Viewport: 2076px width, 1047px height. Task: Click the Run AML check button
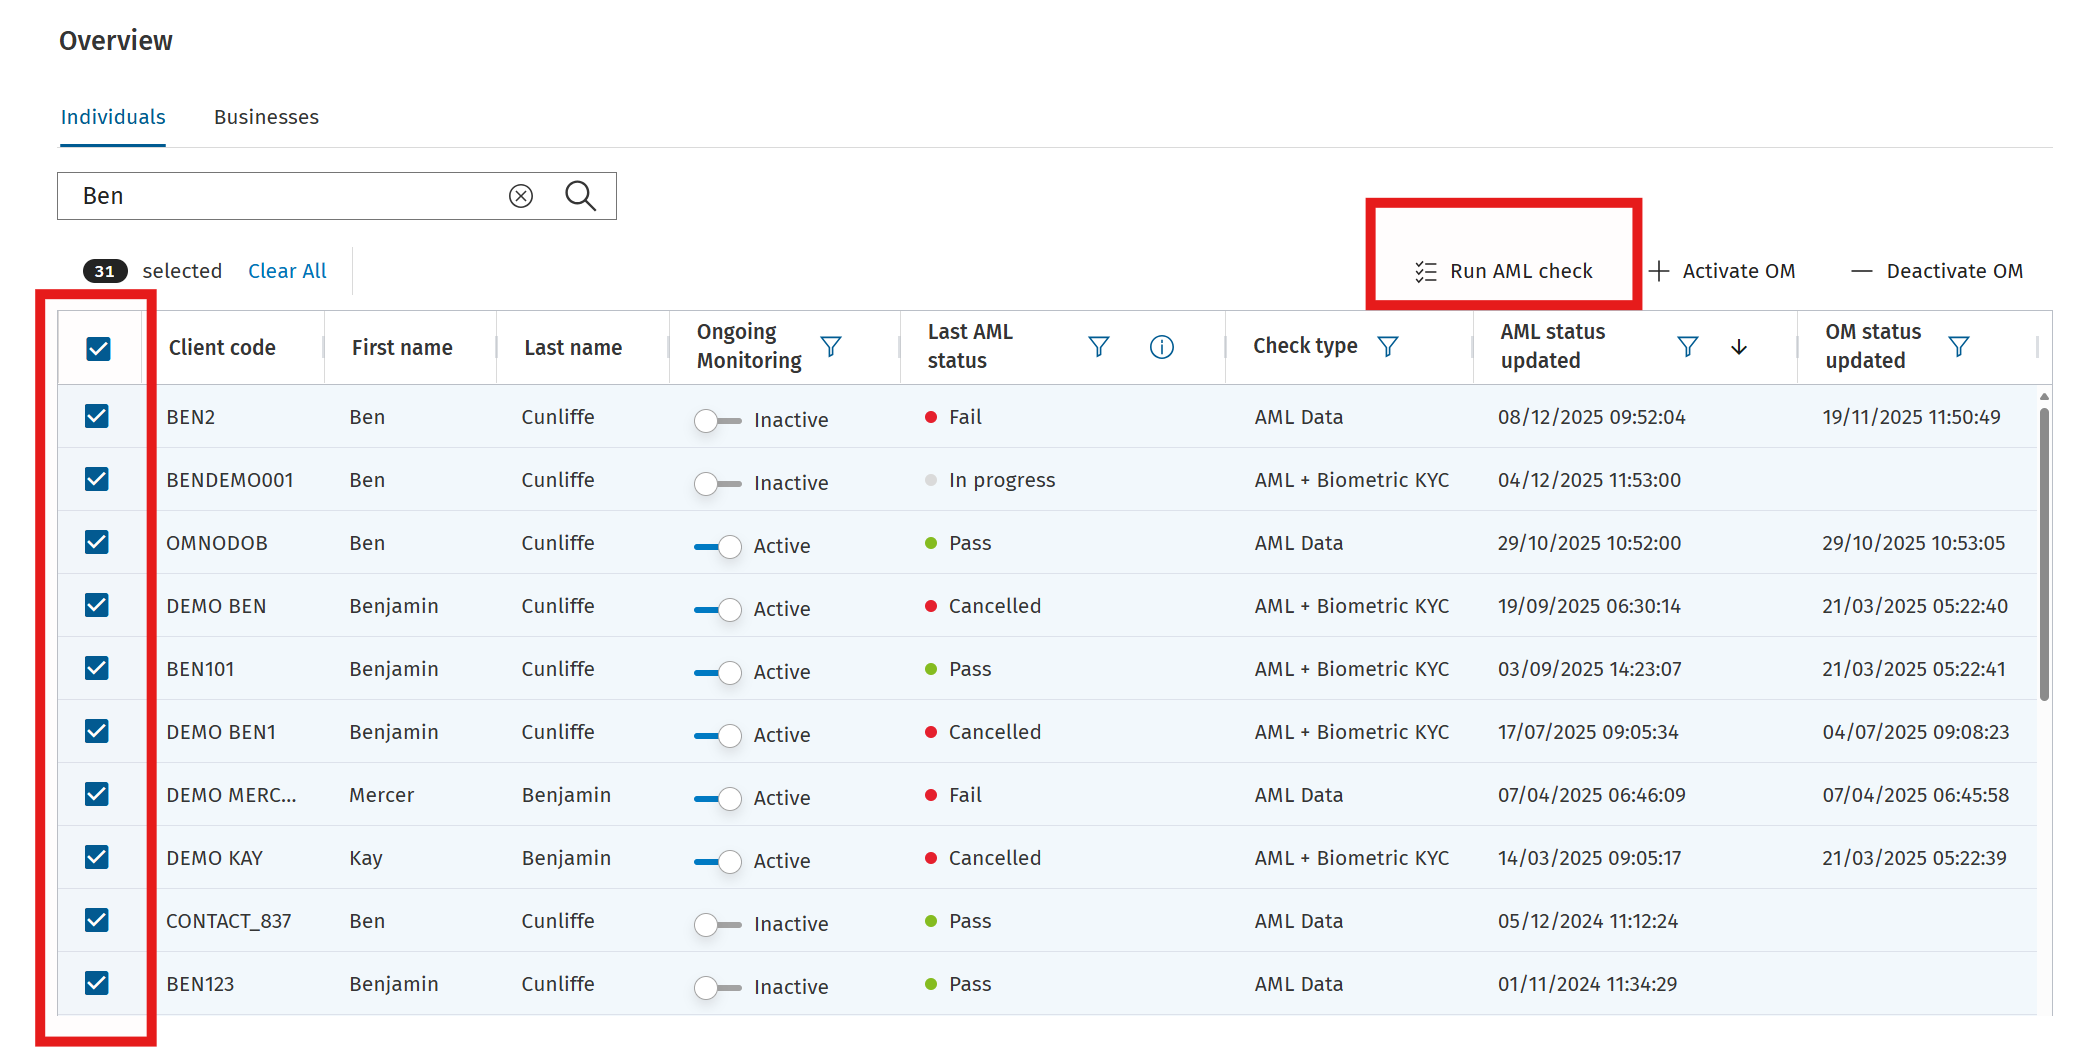click(1504, 271)
